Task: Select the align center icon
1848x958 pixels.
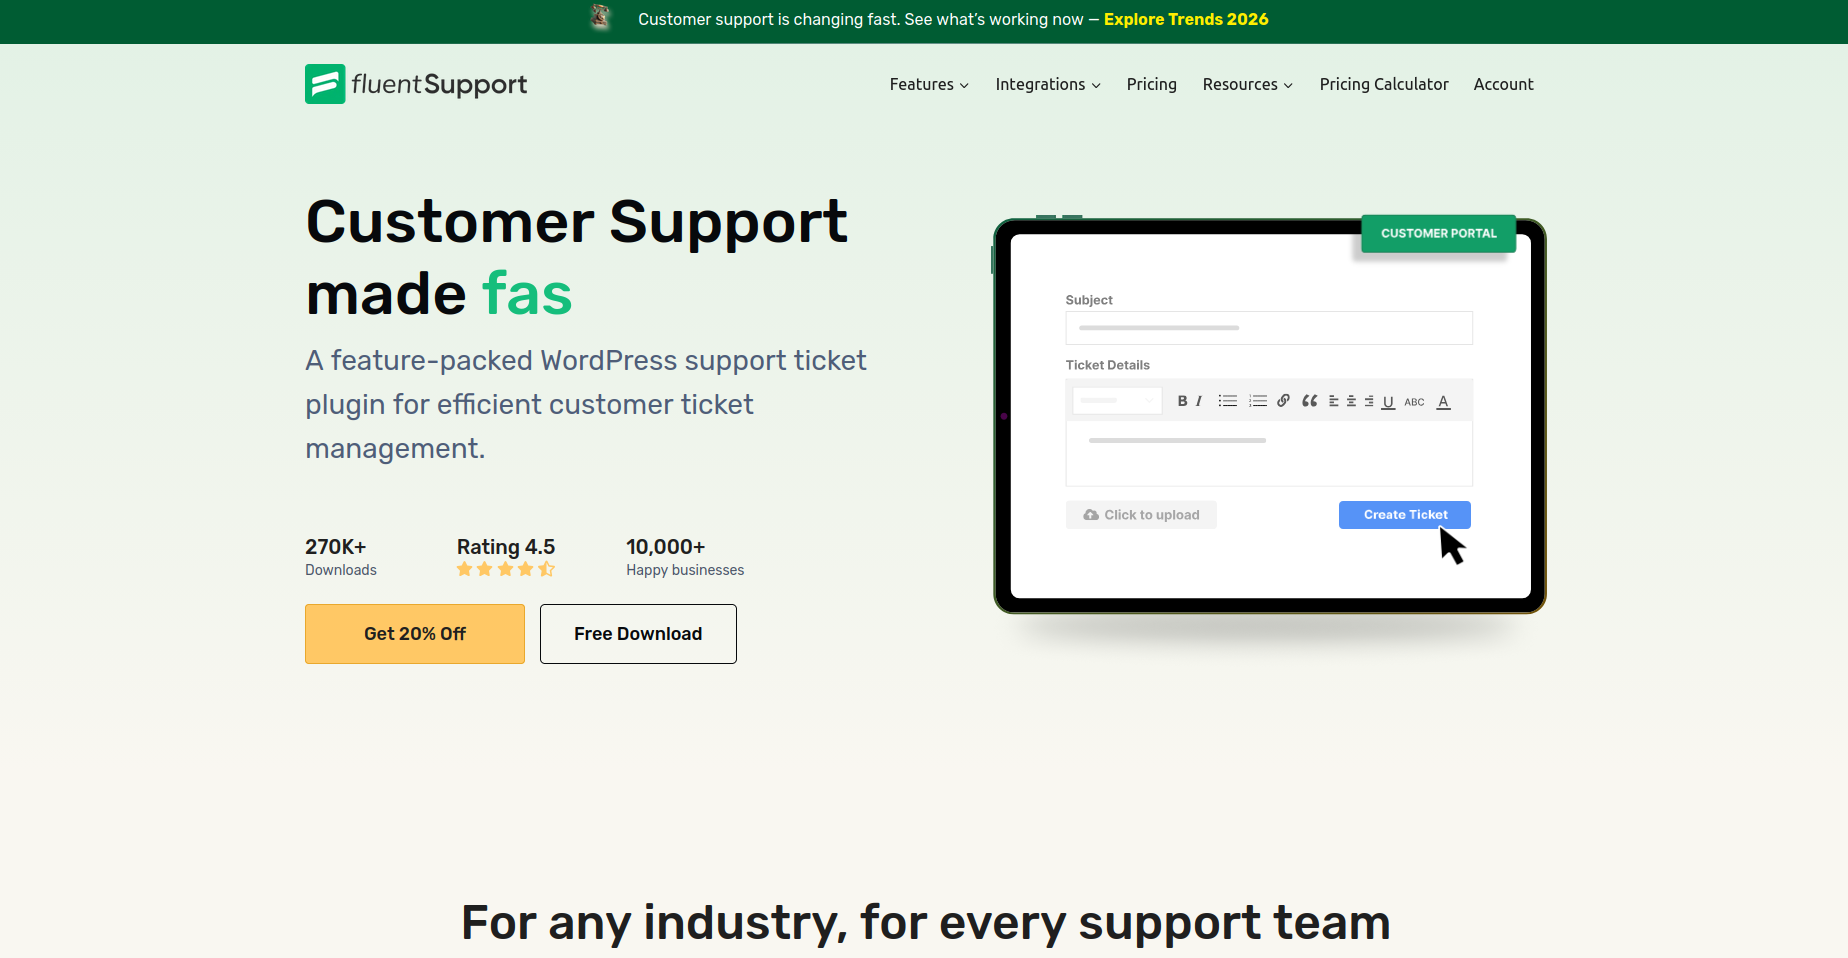Action: tap(1351, 401)
